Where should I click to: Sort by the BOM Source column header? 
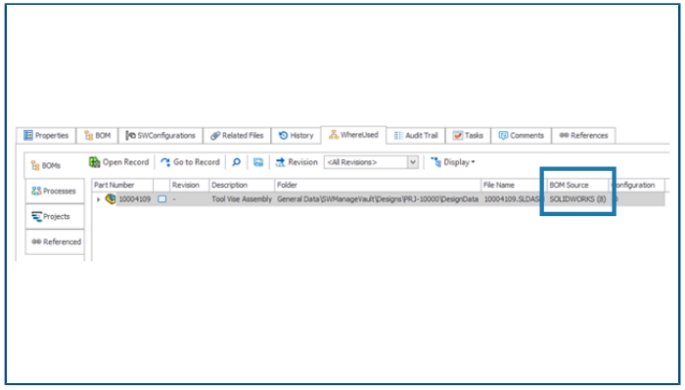(577, 185)
